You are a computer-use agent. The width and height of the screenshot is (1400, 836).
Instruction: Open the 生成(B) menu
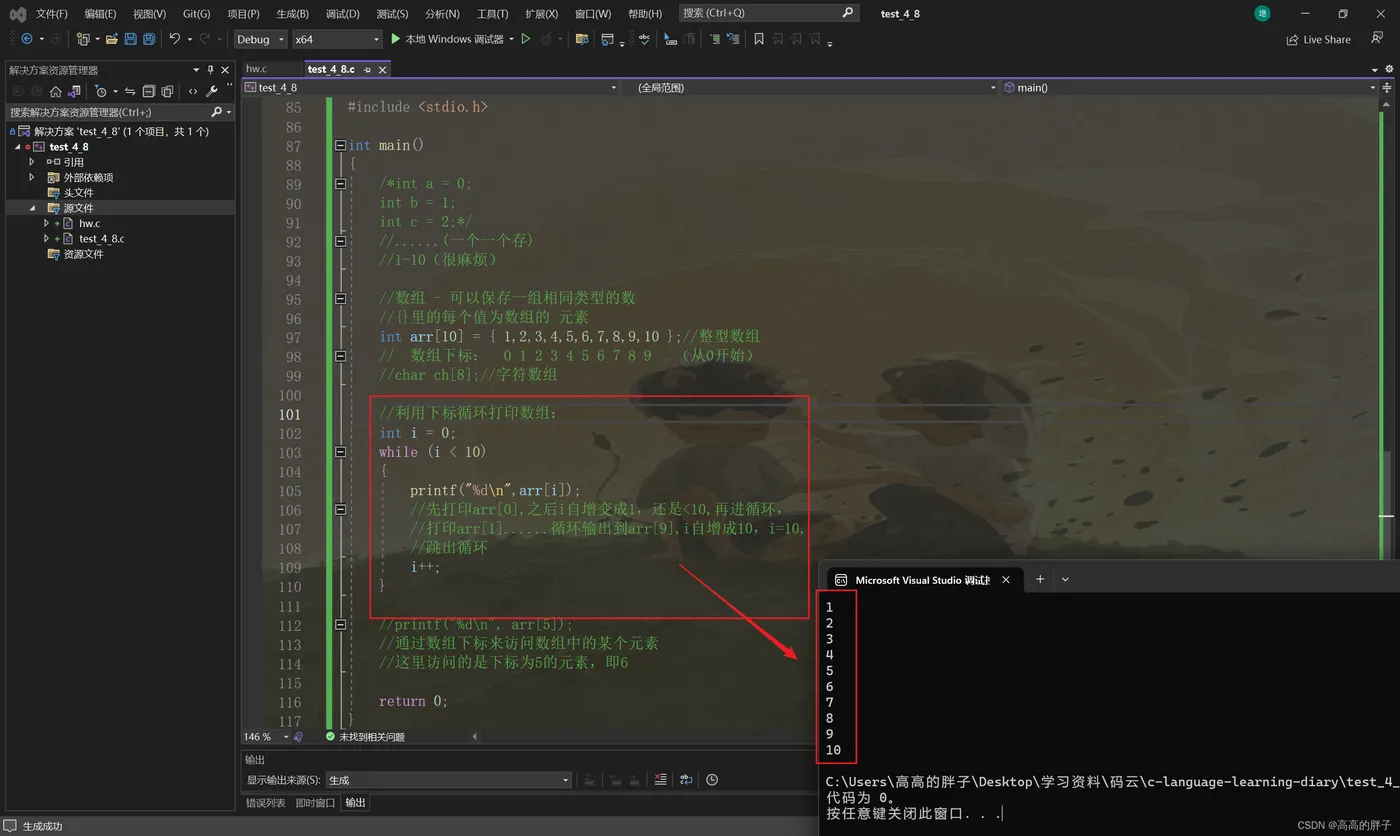coord(293,14)
